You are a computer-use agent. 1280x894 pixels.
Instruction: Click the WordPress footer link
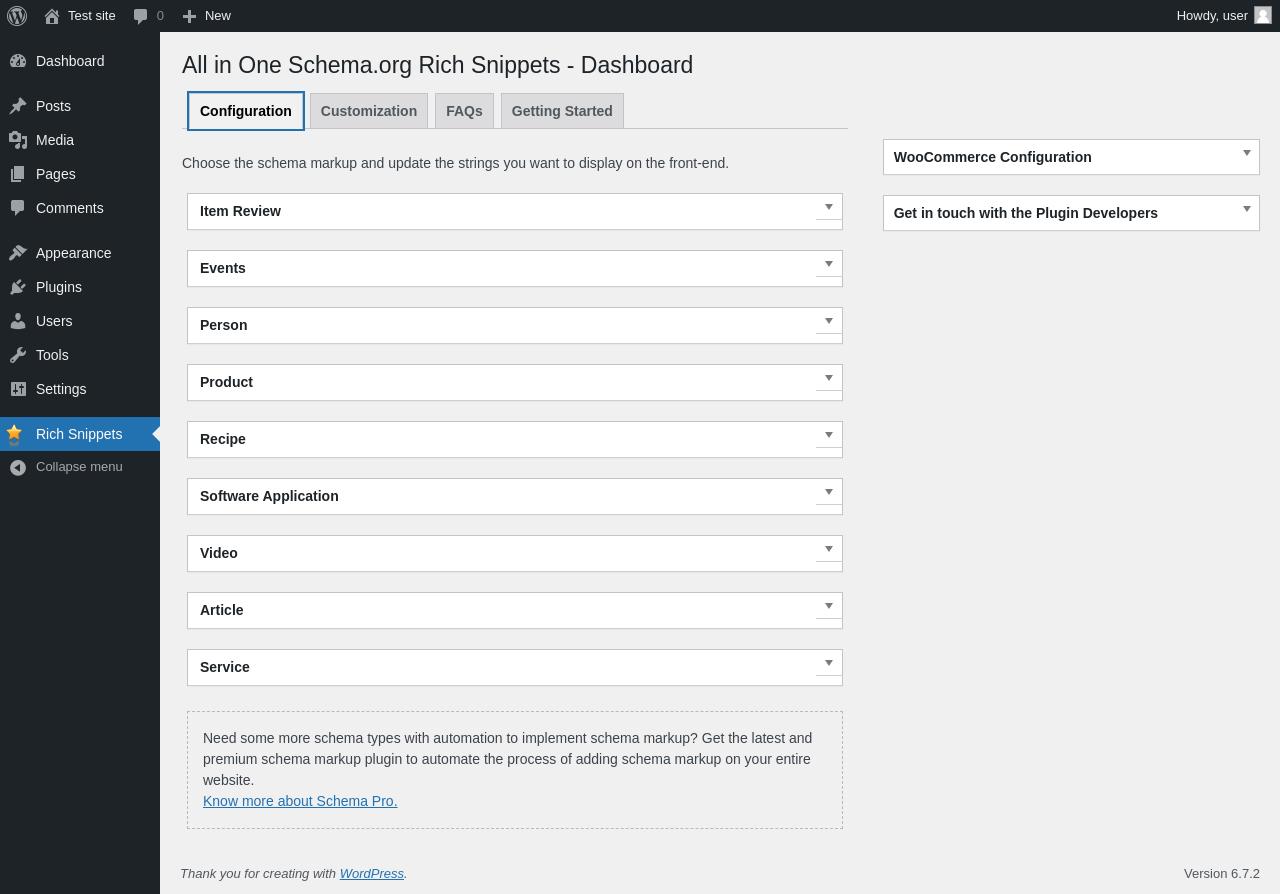point(371,873)
